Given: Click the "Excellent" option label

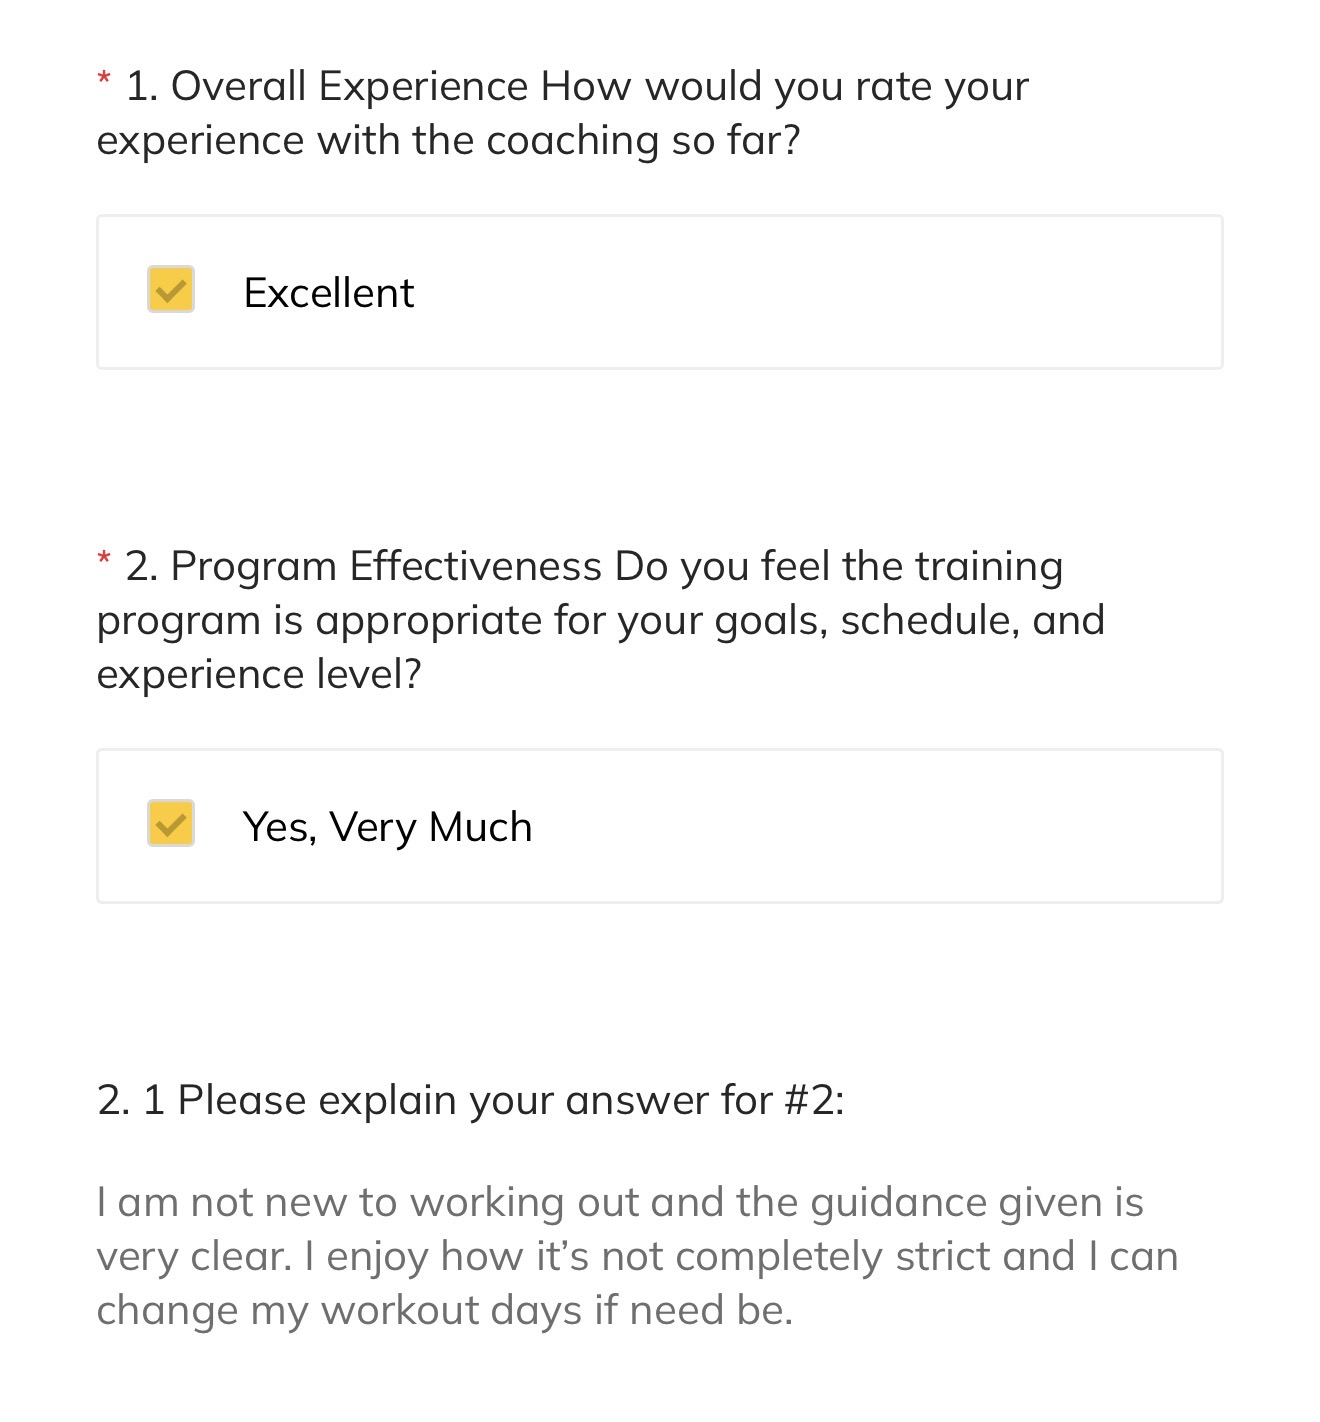Looking at the screenshot, I should [x=328, y=293].
